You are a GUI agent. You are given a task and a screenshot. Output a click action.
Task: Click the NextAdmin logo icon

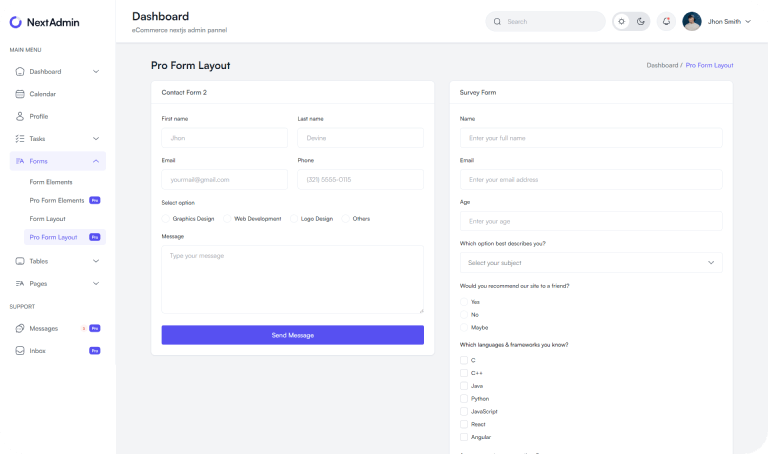coord(15,21)
